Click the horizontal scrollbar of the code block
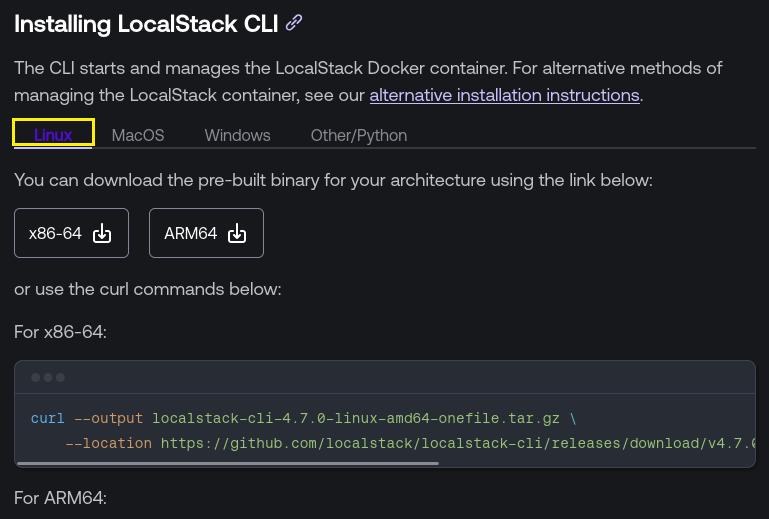Image resolution: width=769 pixels, height=519 pixels. (228, 463)
